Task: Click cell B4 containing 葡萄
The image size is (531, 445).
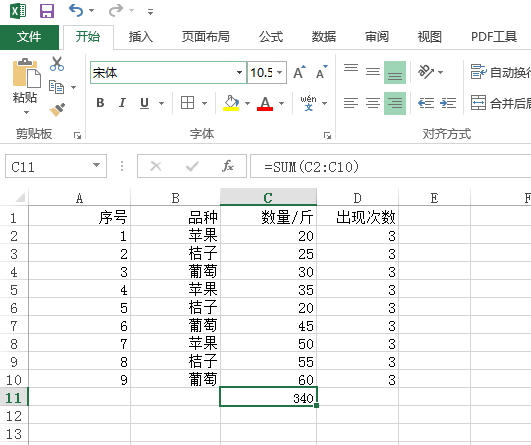Action: [175, 271]
